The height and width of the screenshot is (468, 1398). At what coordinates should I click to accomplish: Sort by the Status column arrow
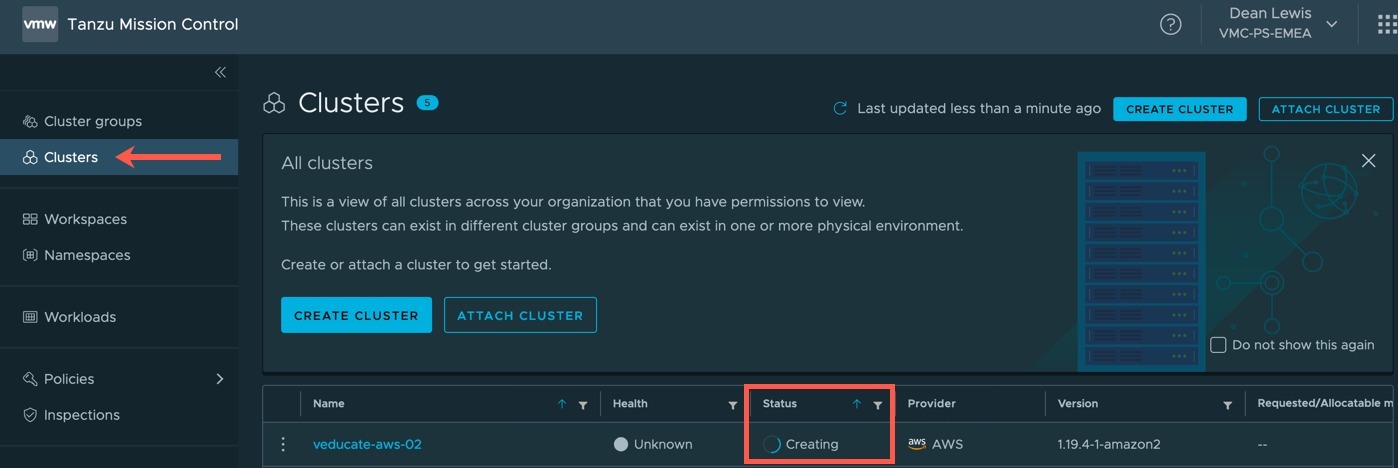tap(857, 404)
